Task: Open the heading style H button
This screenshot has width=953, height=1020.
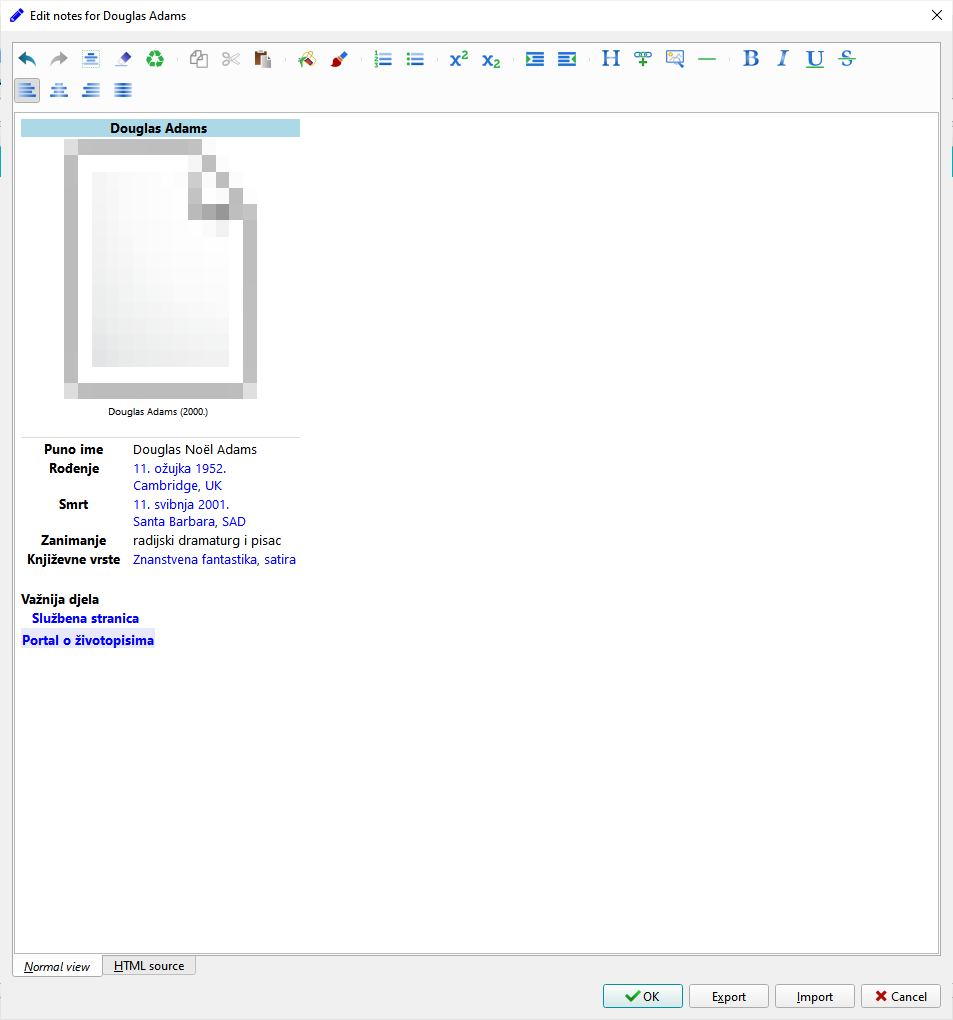Action: pyautogui.click(x=611, y=59)
